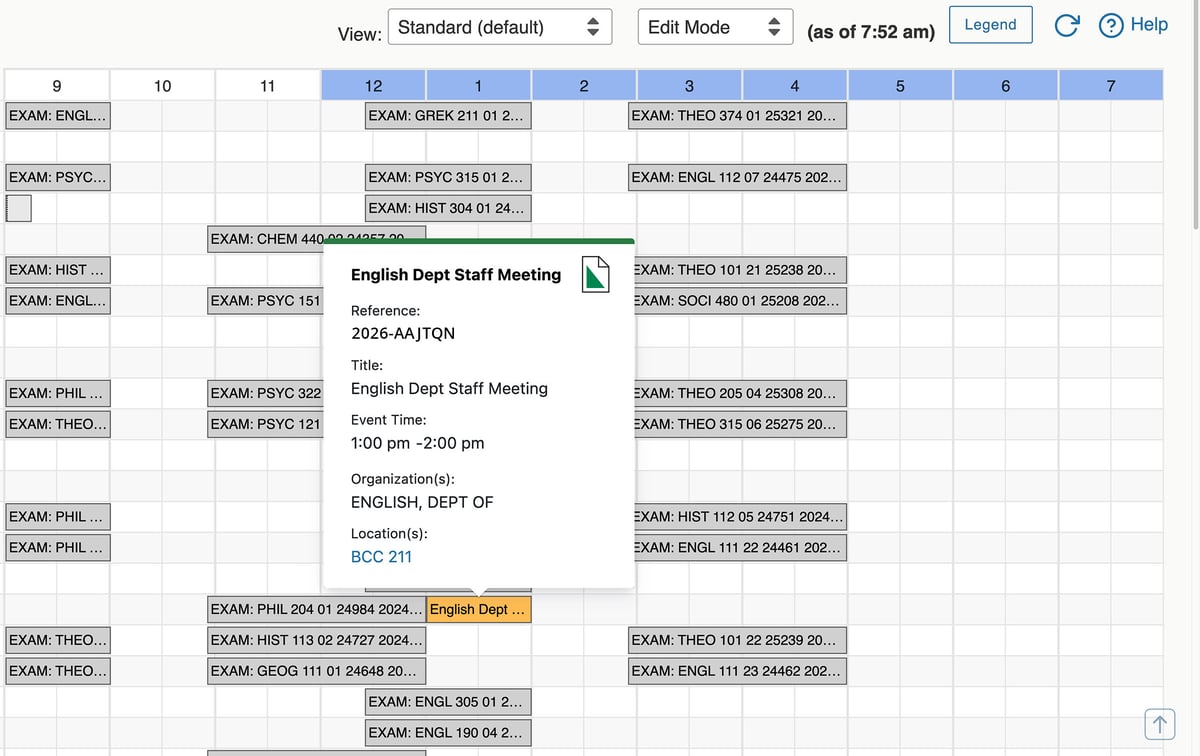Open the Edit Mode dropdown

[714, 28]
